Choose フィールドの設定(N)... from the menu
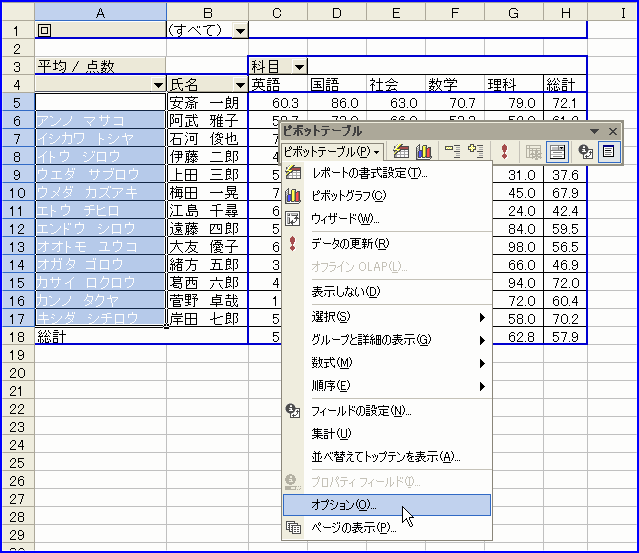The height and width of the screenshot is (553, 639). pyautogui.click(x=387, y=411)
